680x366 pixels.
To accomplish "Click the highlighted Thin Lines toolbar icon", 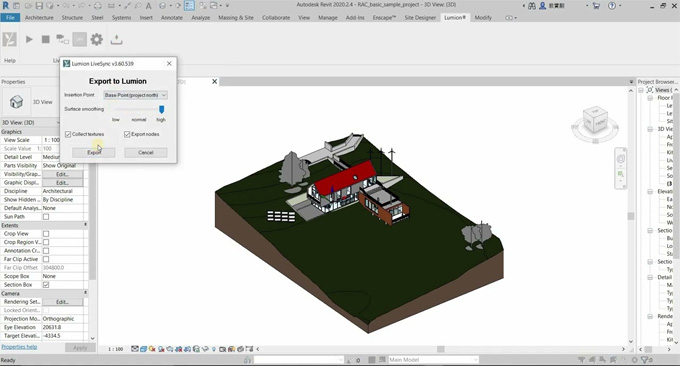I will (x=190, y=6).
